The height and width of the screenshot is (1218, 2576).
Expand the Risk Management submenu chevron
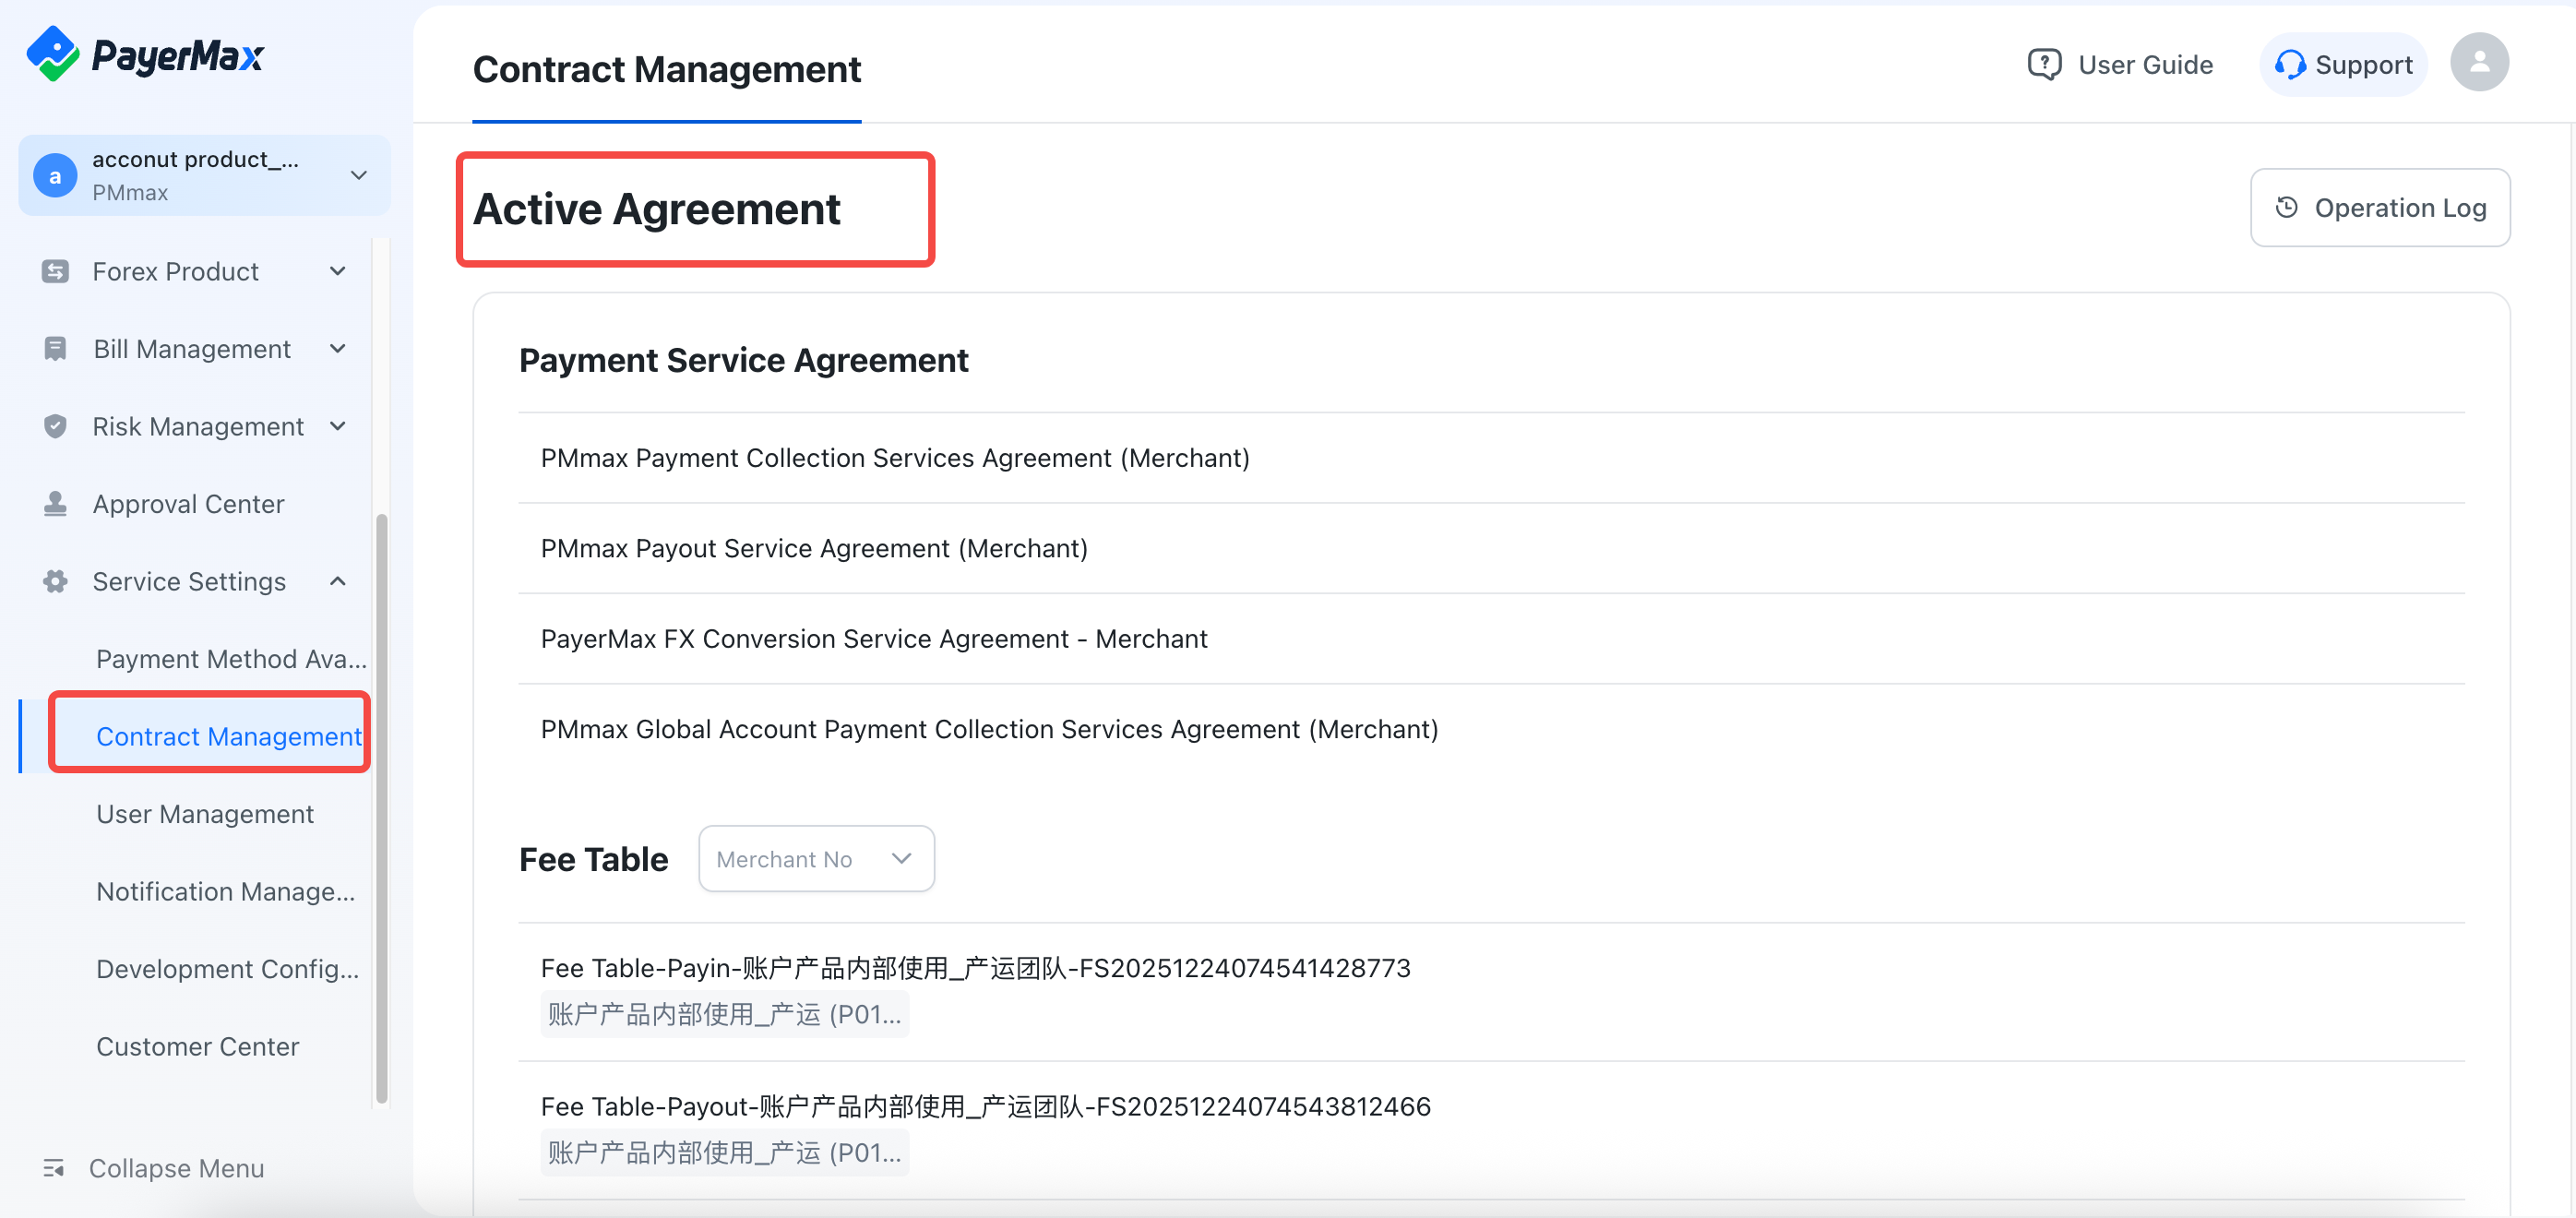point(338,426)
